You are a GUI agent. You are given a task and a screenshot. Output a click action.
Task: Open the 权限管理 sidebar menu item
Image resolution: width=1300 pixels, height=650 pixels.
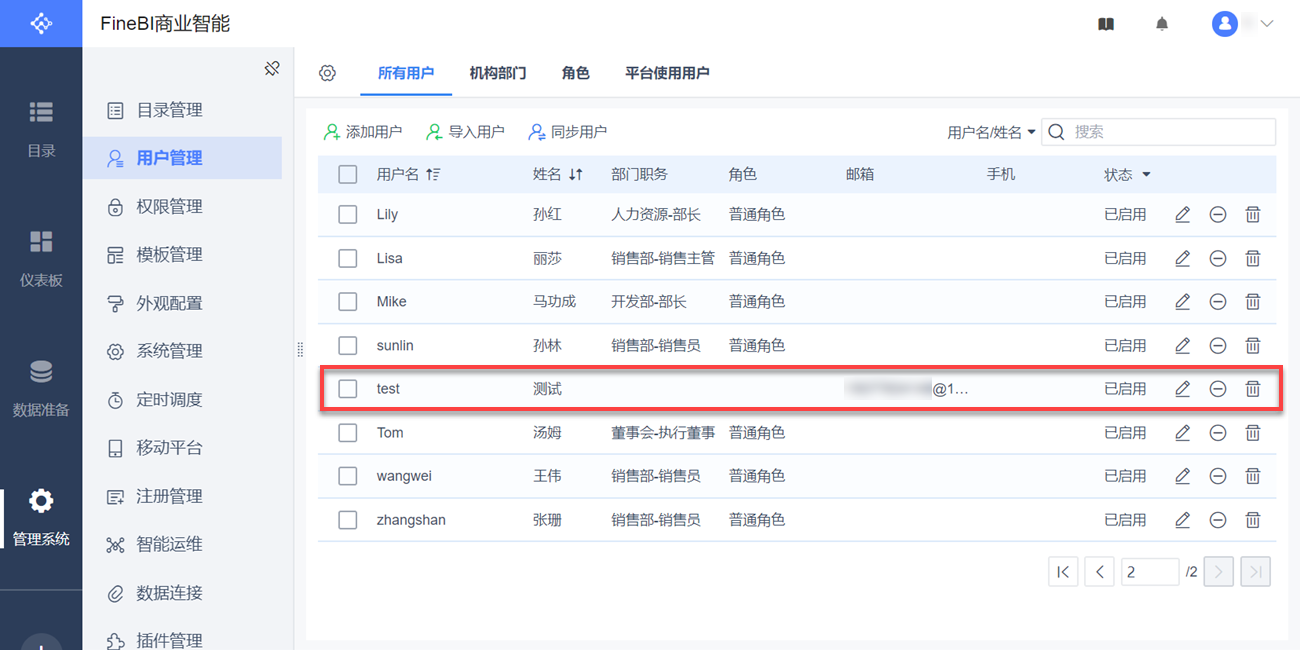[169, 207]
